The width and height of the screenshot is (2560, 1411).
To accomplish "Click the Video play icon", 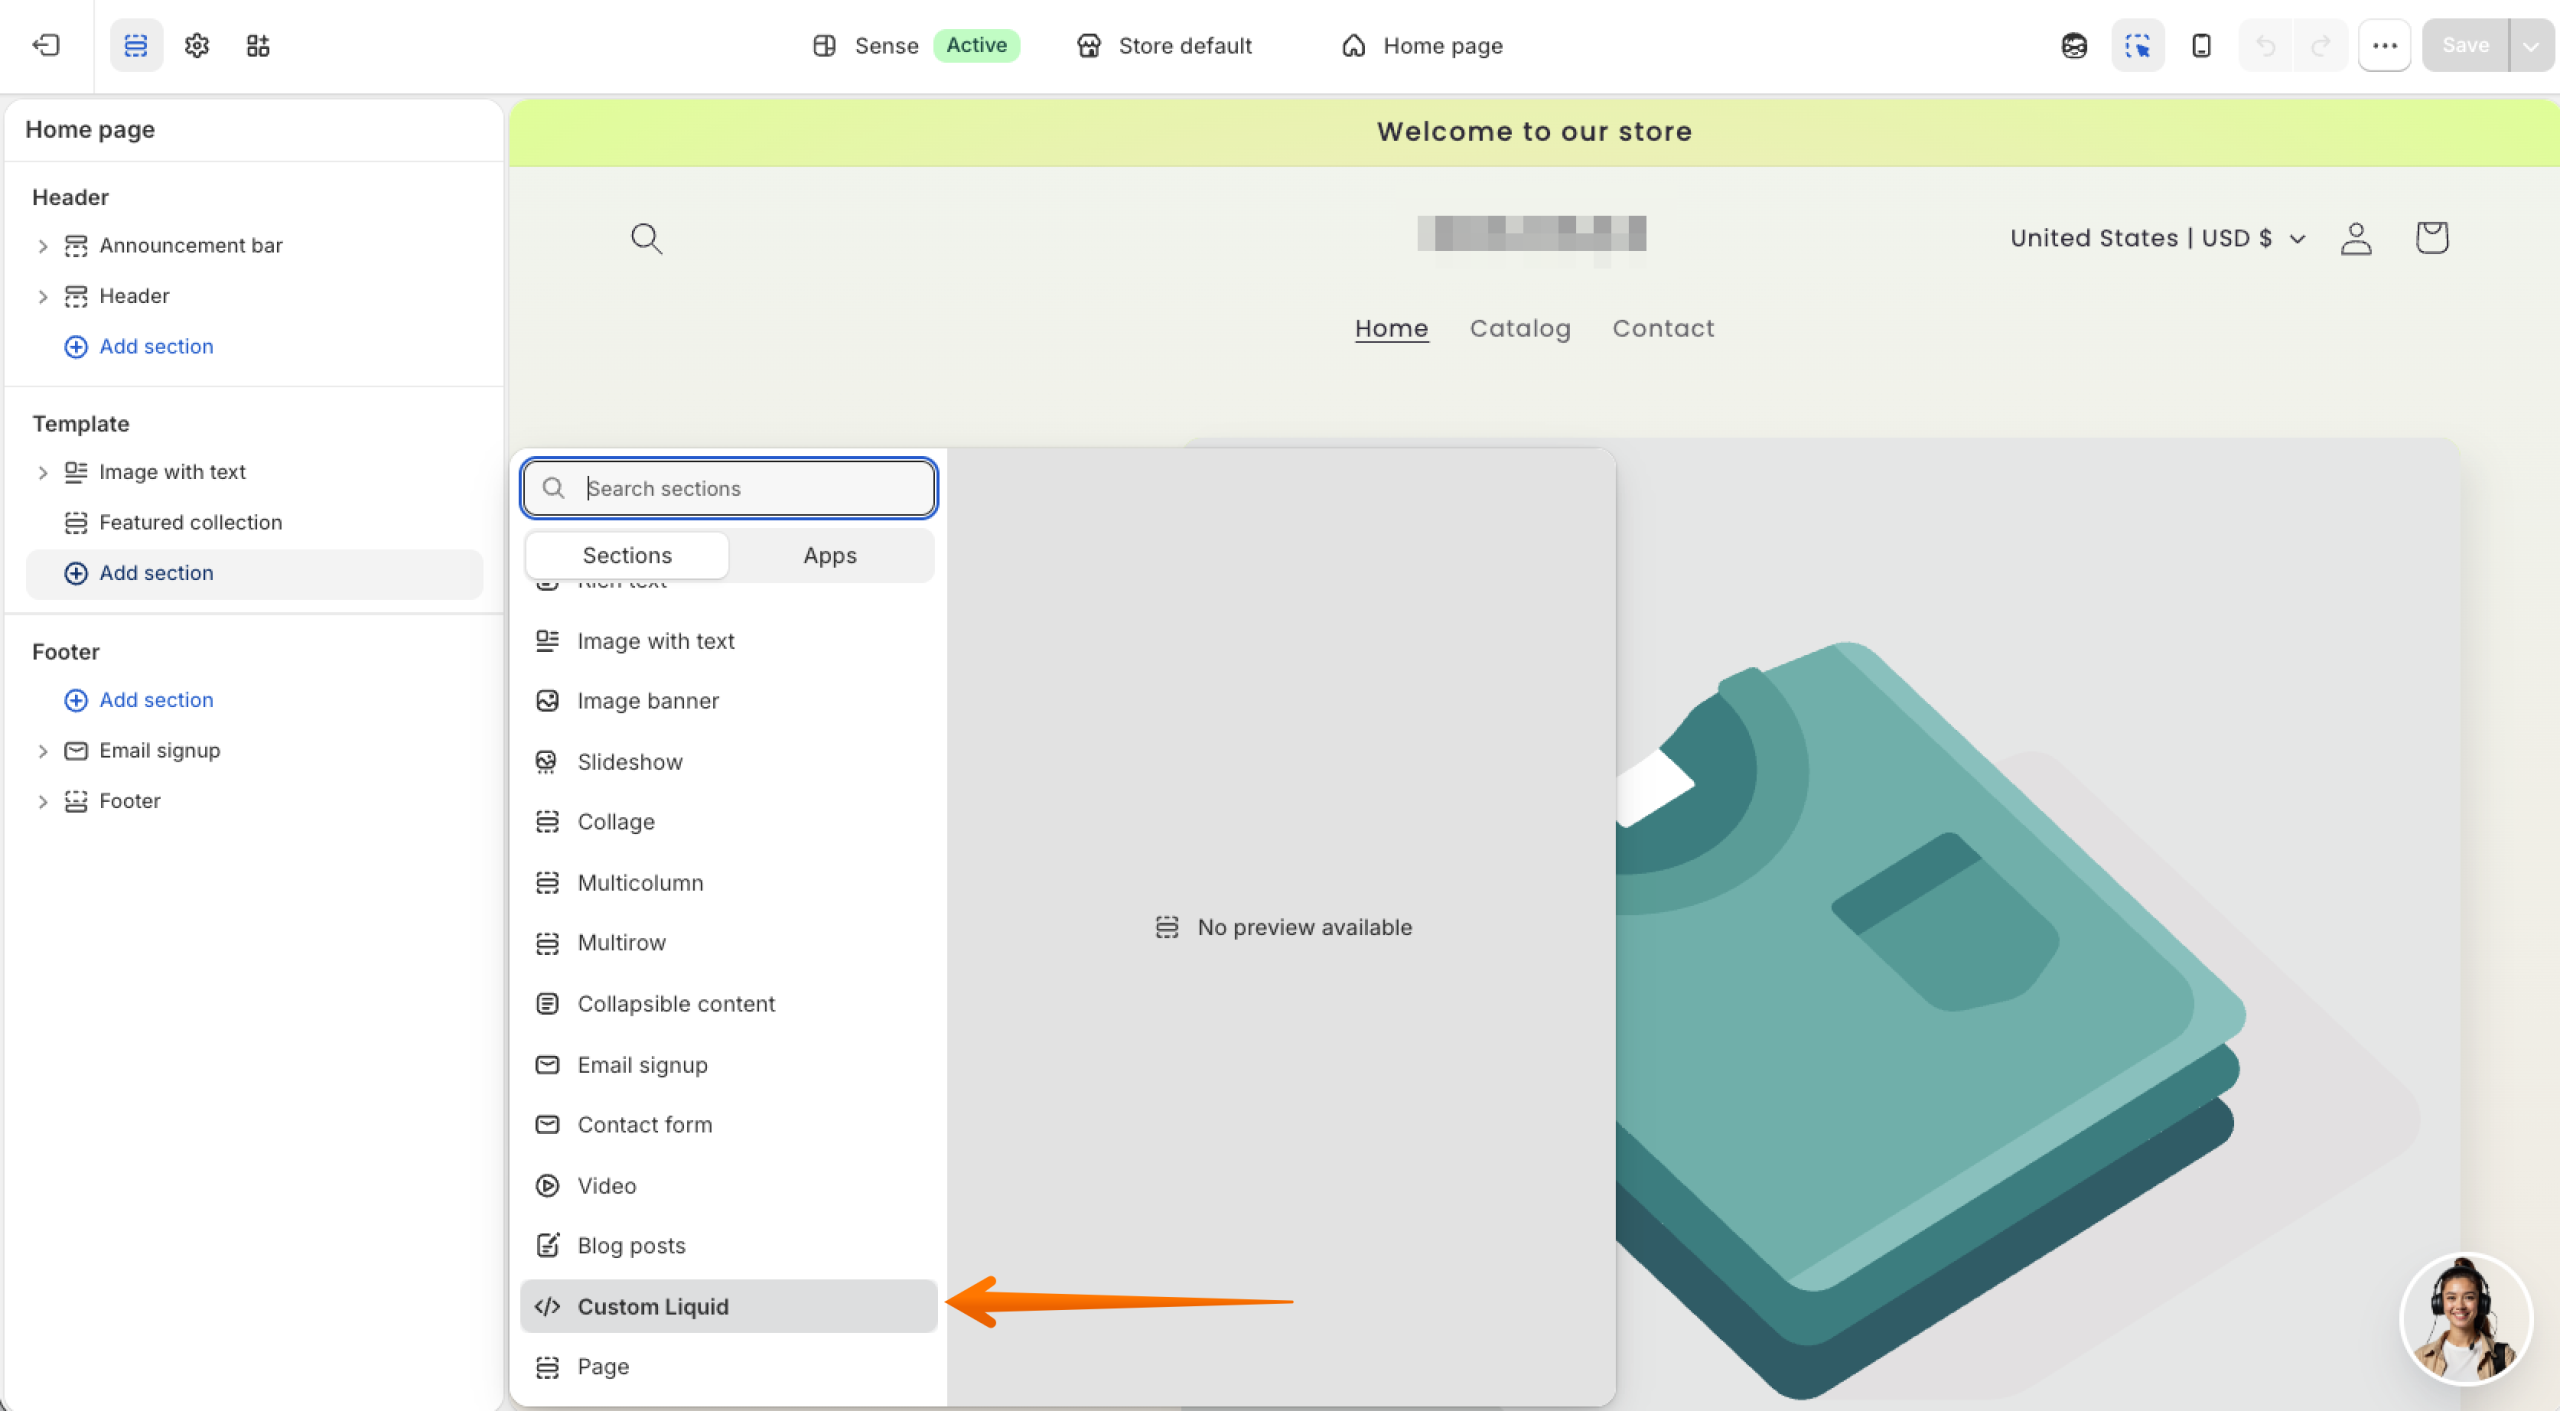I will 547,1186.
